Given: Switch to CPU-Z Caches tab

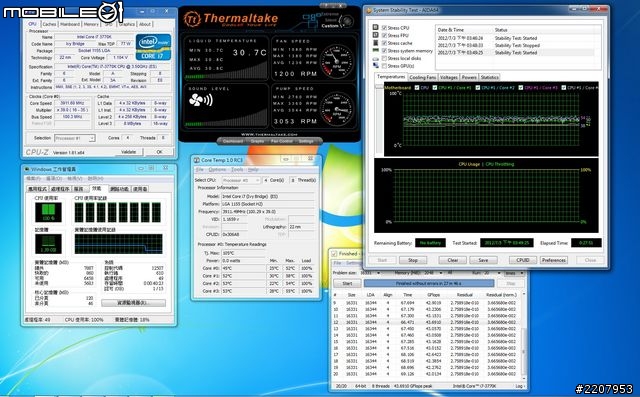Looking at the screenshot, I should point(49,24).
